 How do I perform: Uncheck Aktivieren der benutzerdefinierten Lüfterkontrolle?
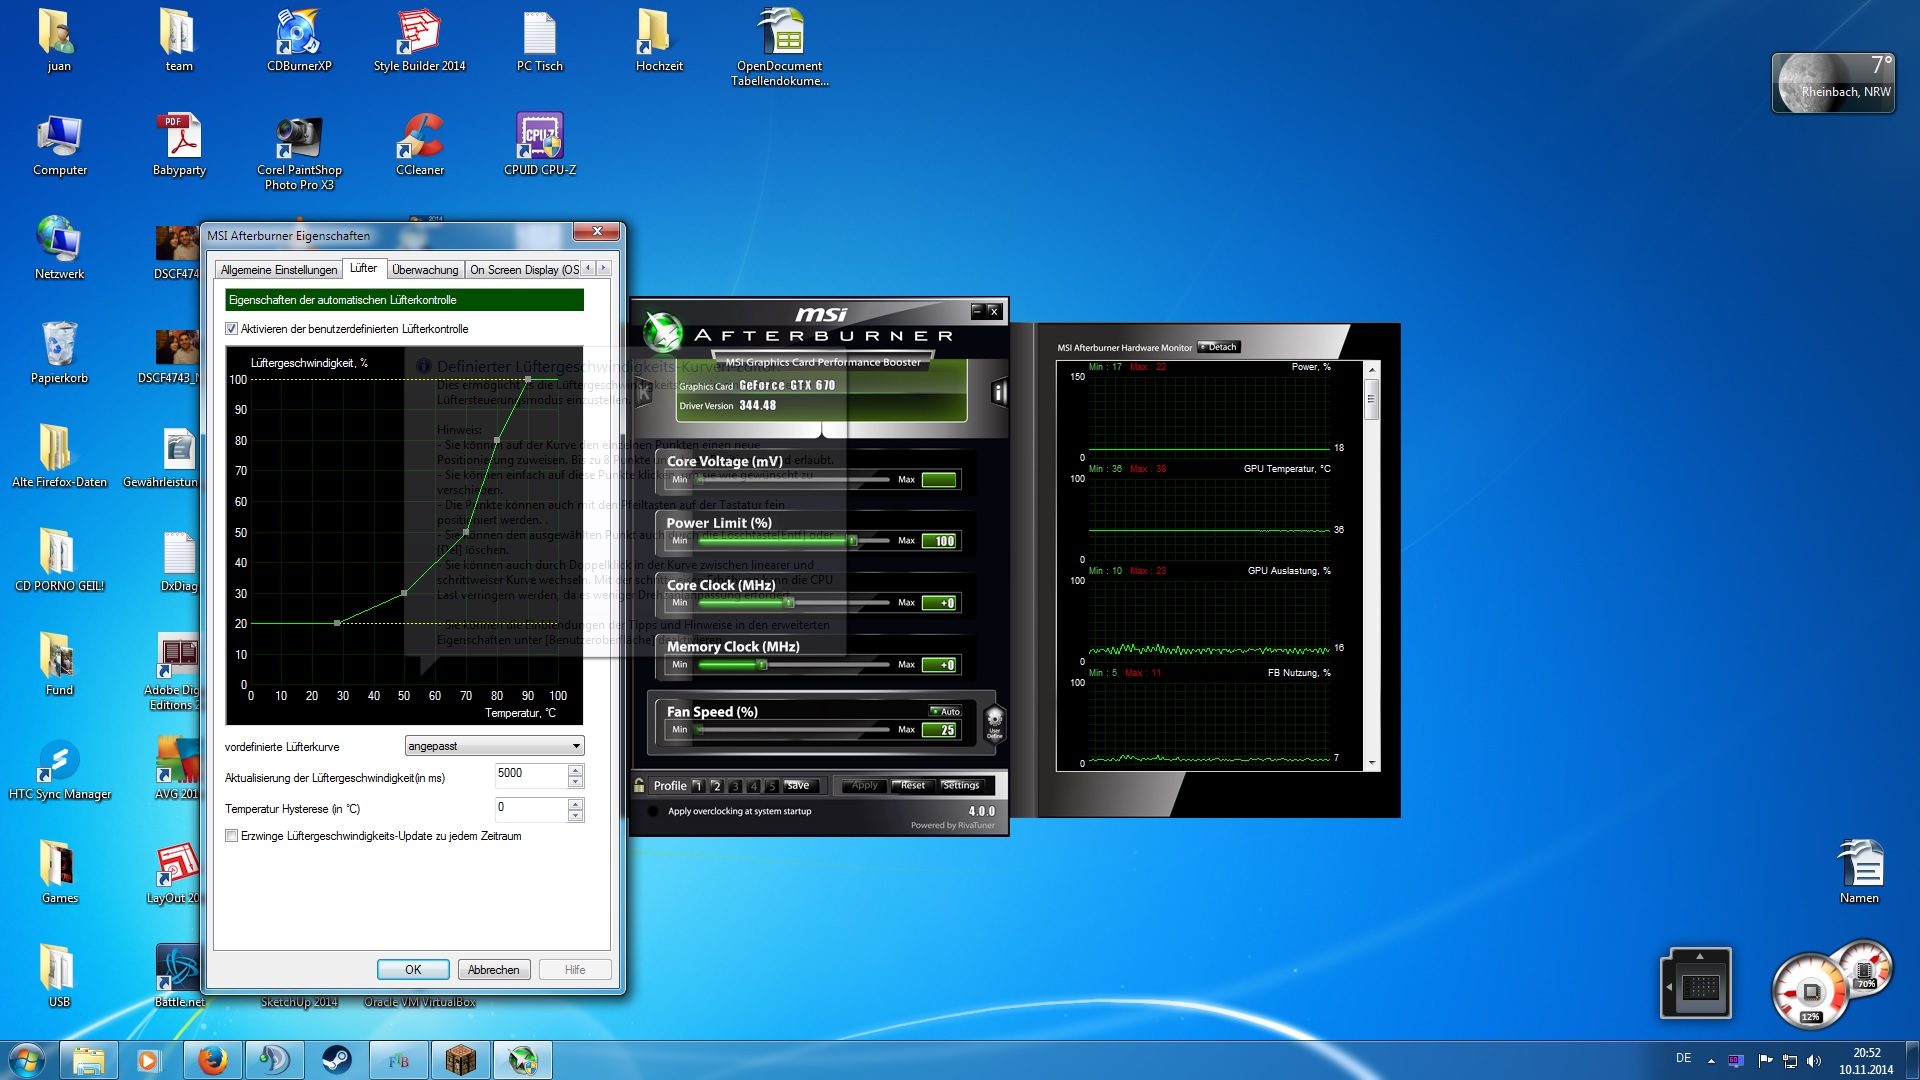coord(232,329)
